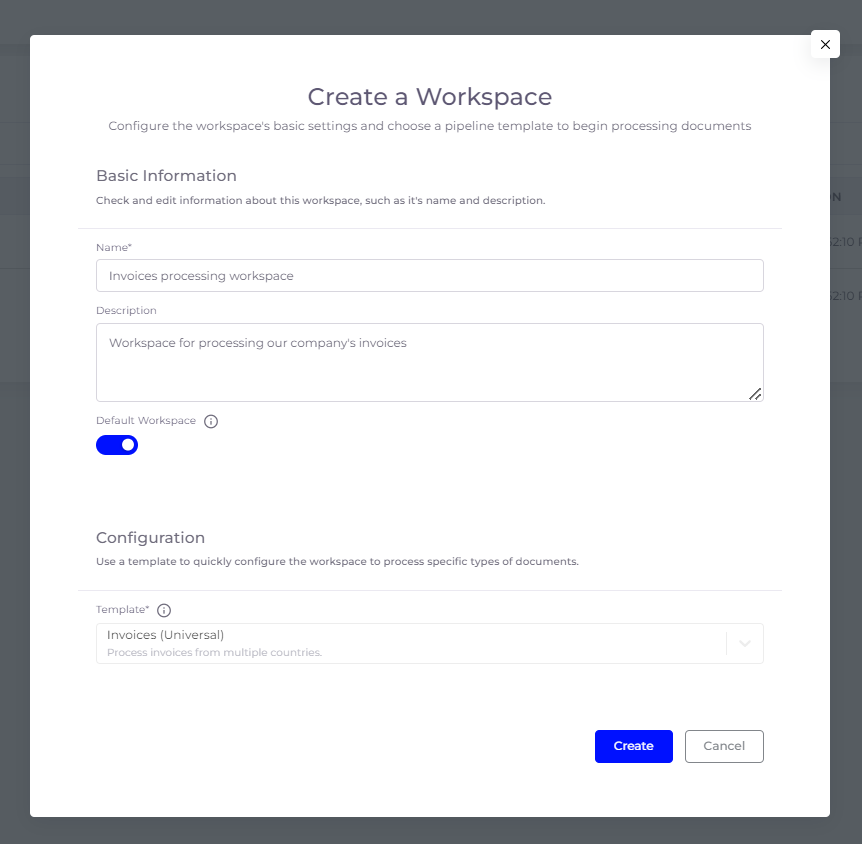
Task: Click the Configuration section header
Action: point(150,538)
